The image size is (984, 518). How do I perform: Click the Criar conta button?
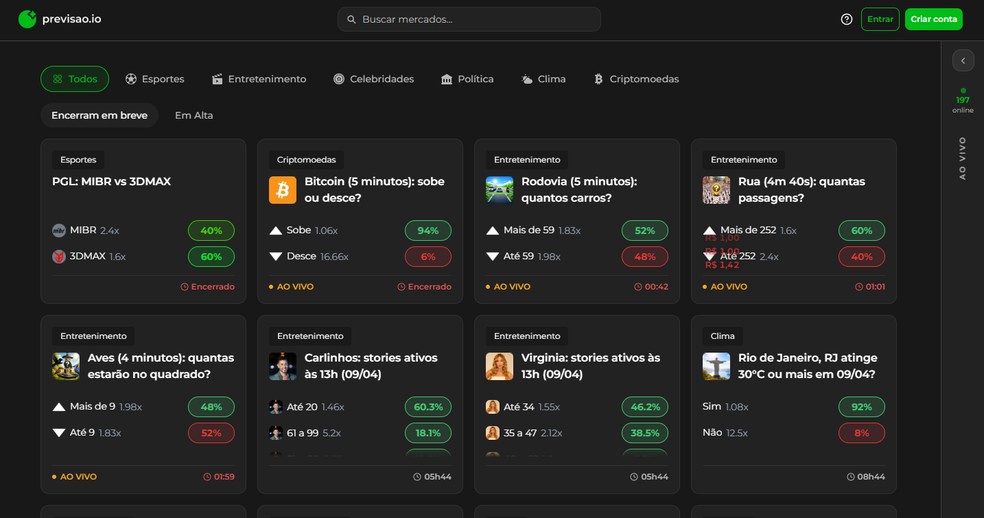934,19
